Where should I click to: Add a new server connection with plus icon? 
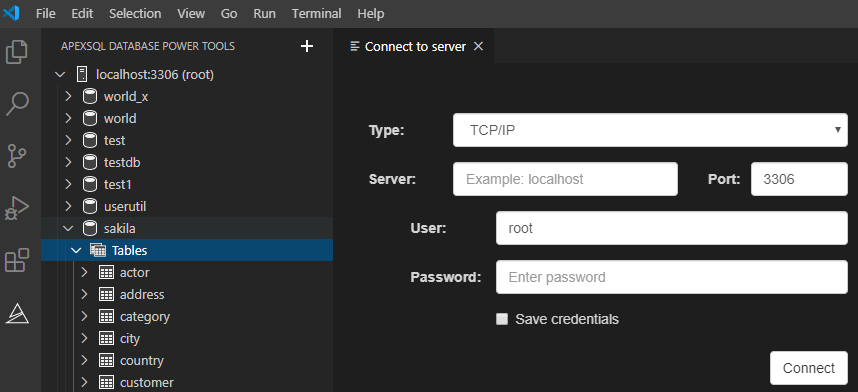point(307,47)
